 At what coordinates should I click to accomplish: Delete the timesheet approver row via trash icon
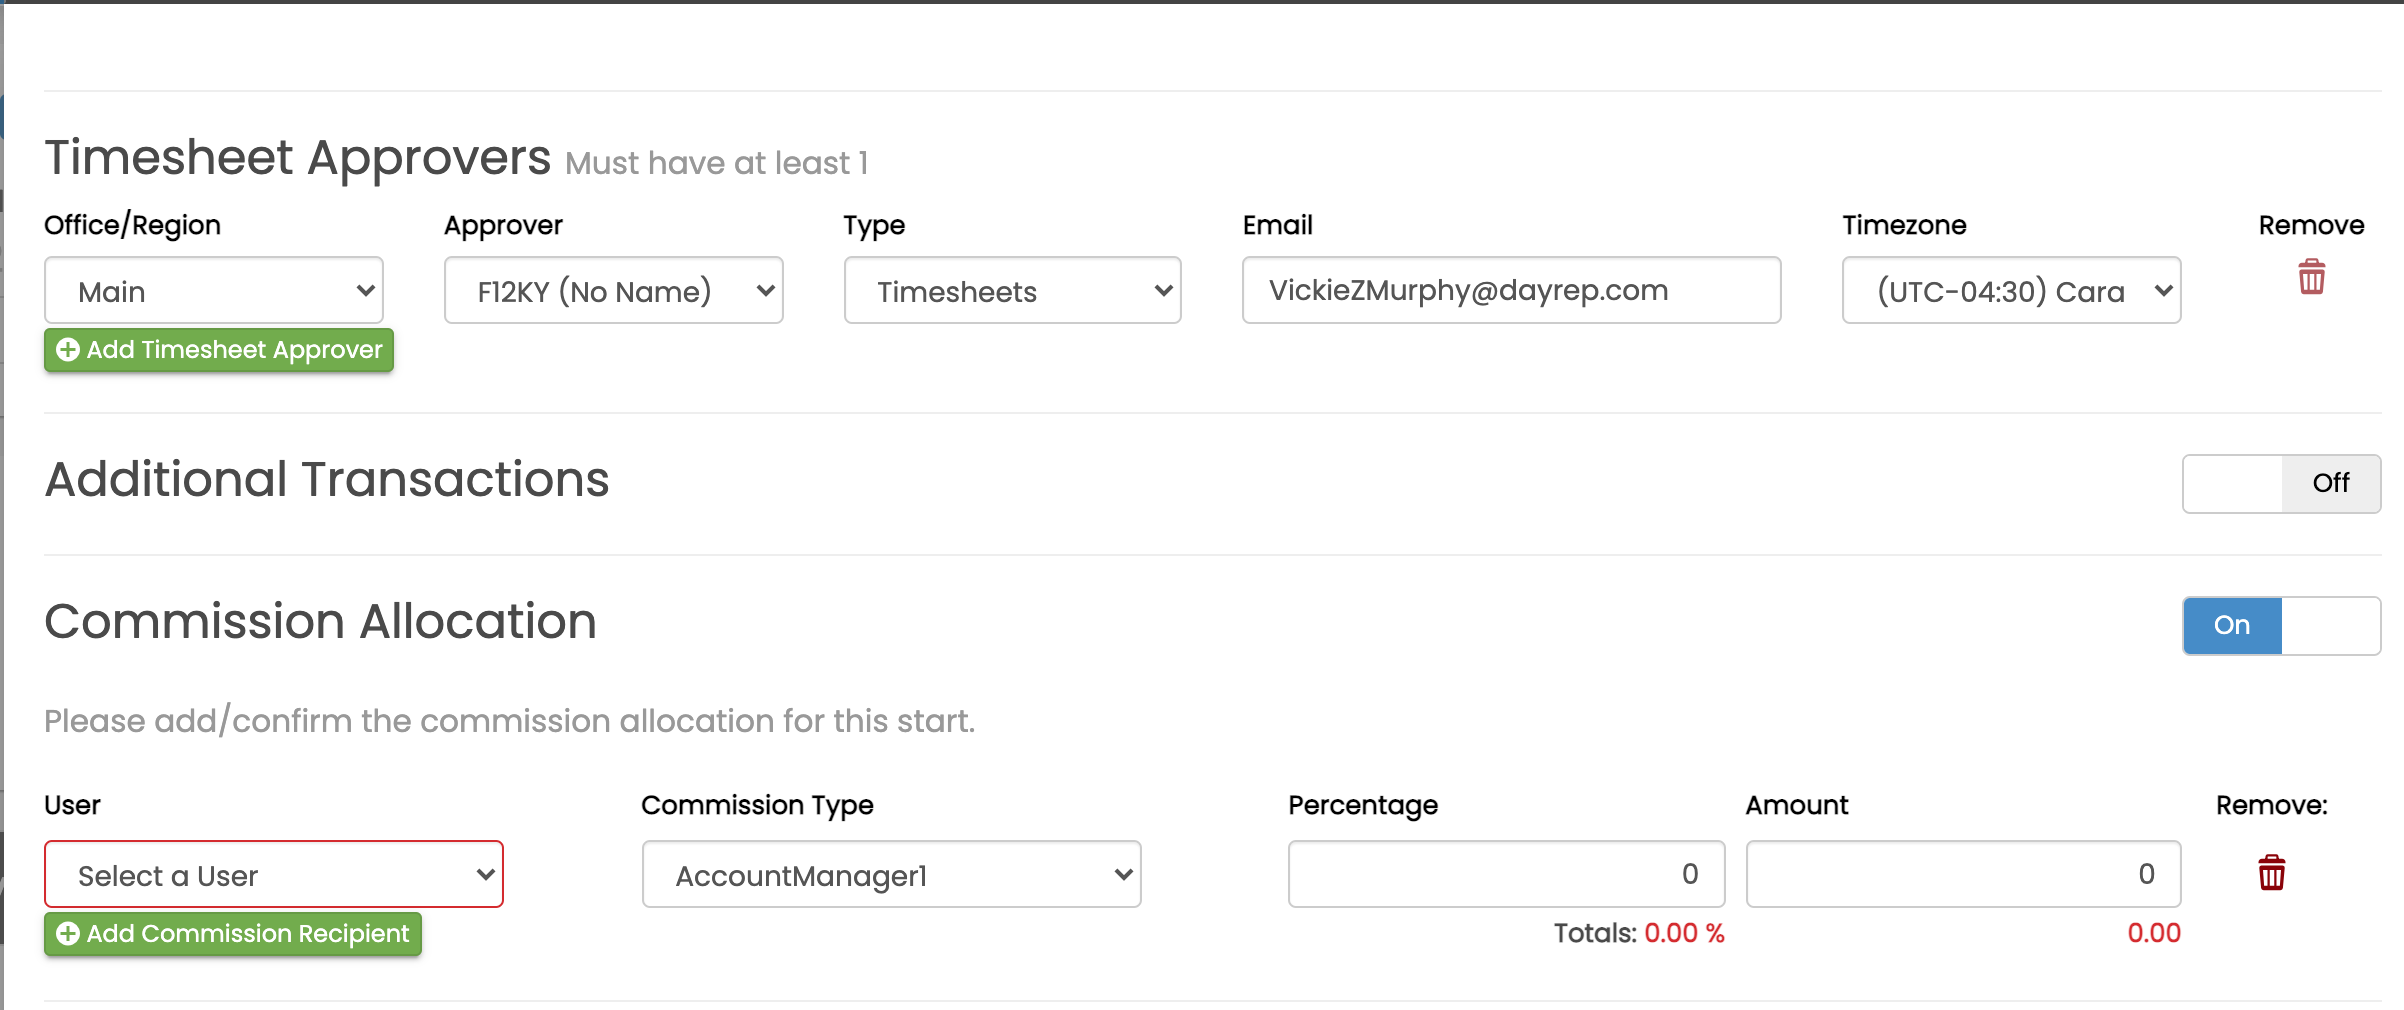click(2311, 277)
